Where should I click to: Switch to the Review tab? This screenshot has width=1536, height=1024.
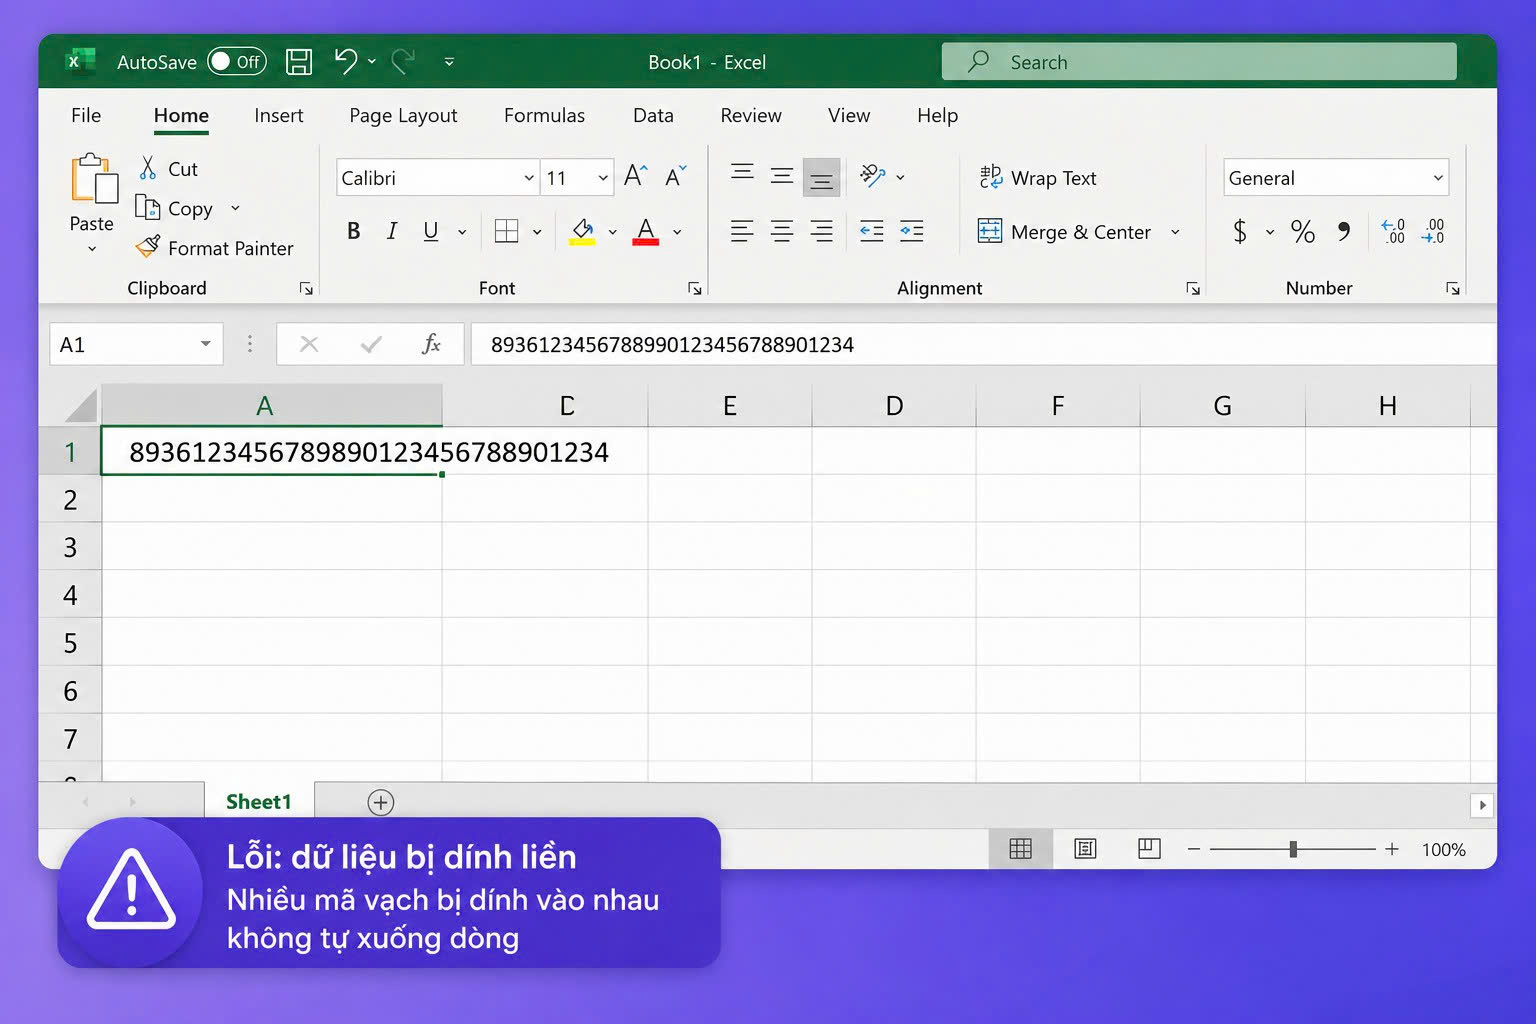[751, 115]
